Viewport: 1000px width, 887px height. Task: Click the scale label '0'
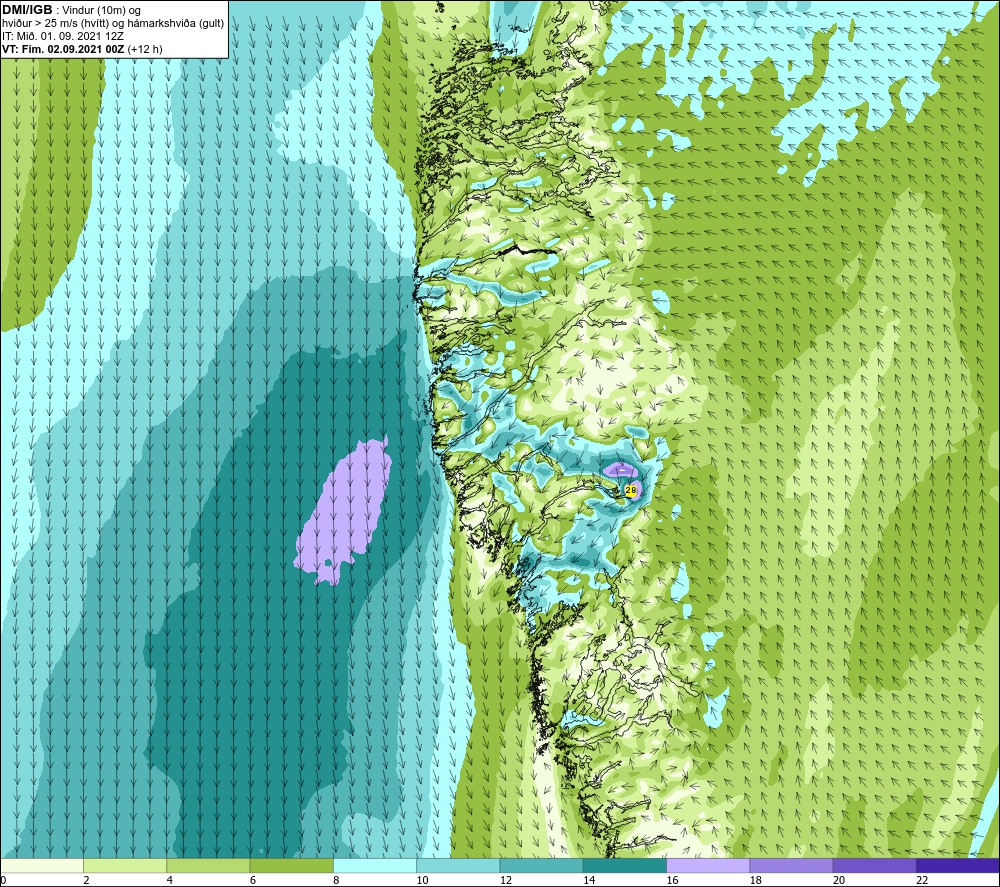(3, 880)
